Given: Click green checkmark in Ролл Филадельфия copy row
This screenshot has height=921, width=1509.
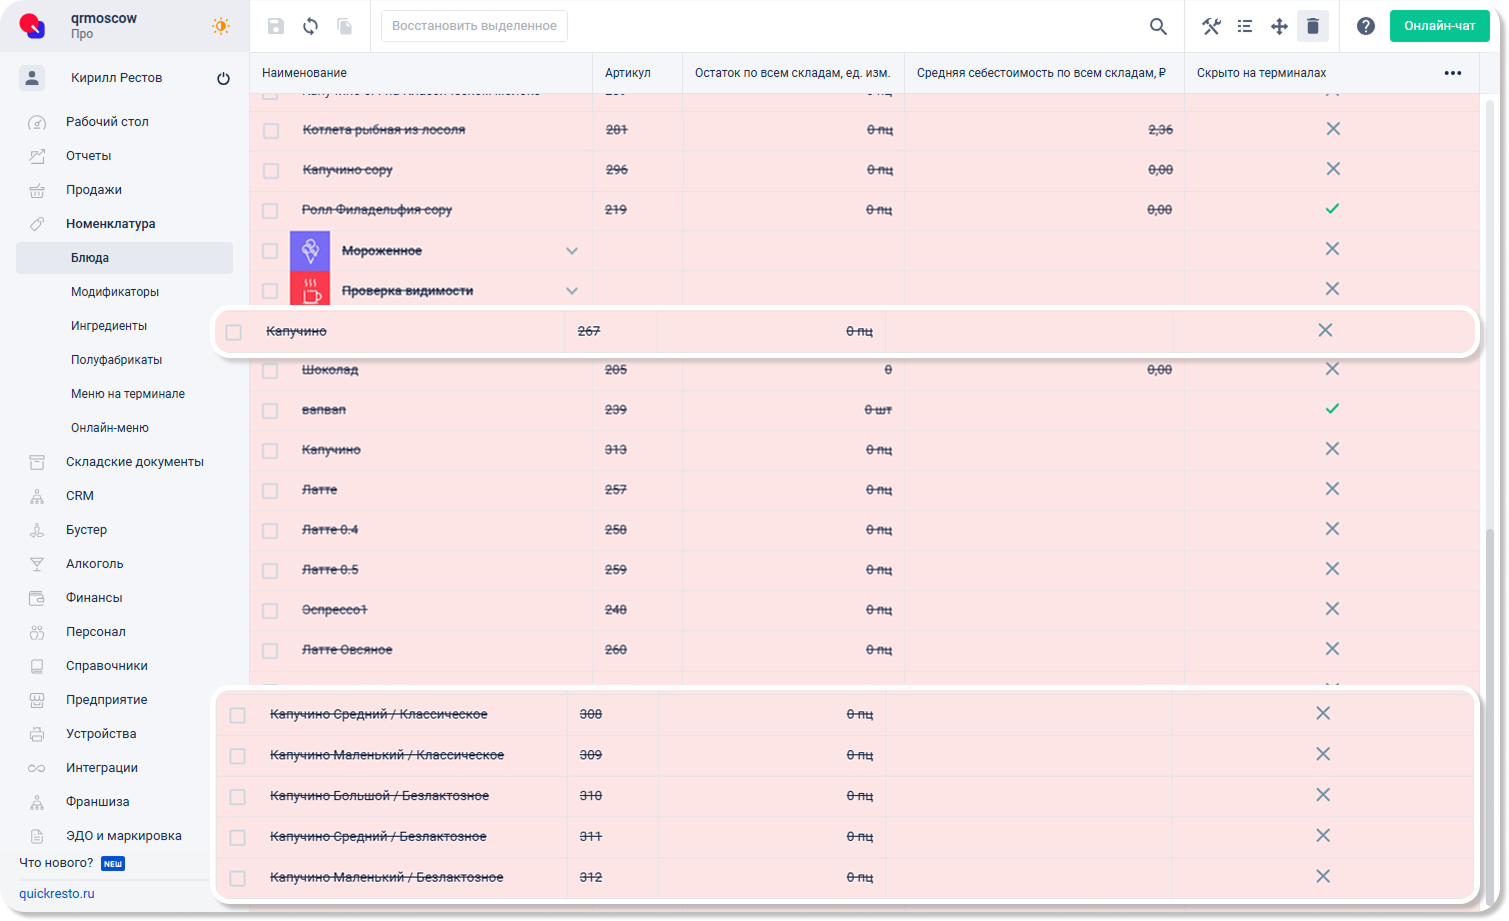Looking at the screenshot, I should (1332, 209).
